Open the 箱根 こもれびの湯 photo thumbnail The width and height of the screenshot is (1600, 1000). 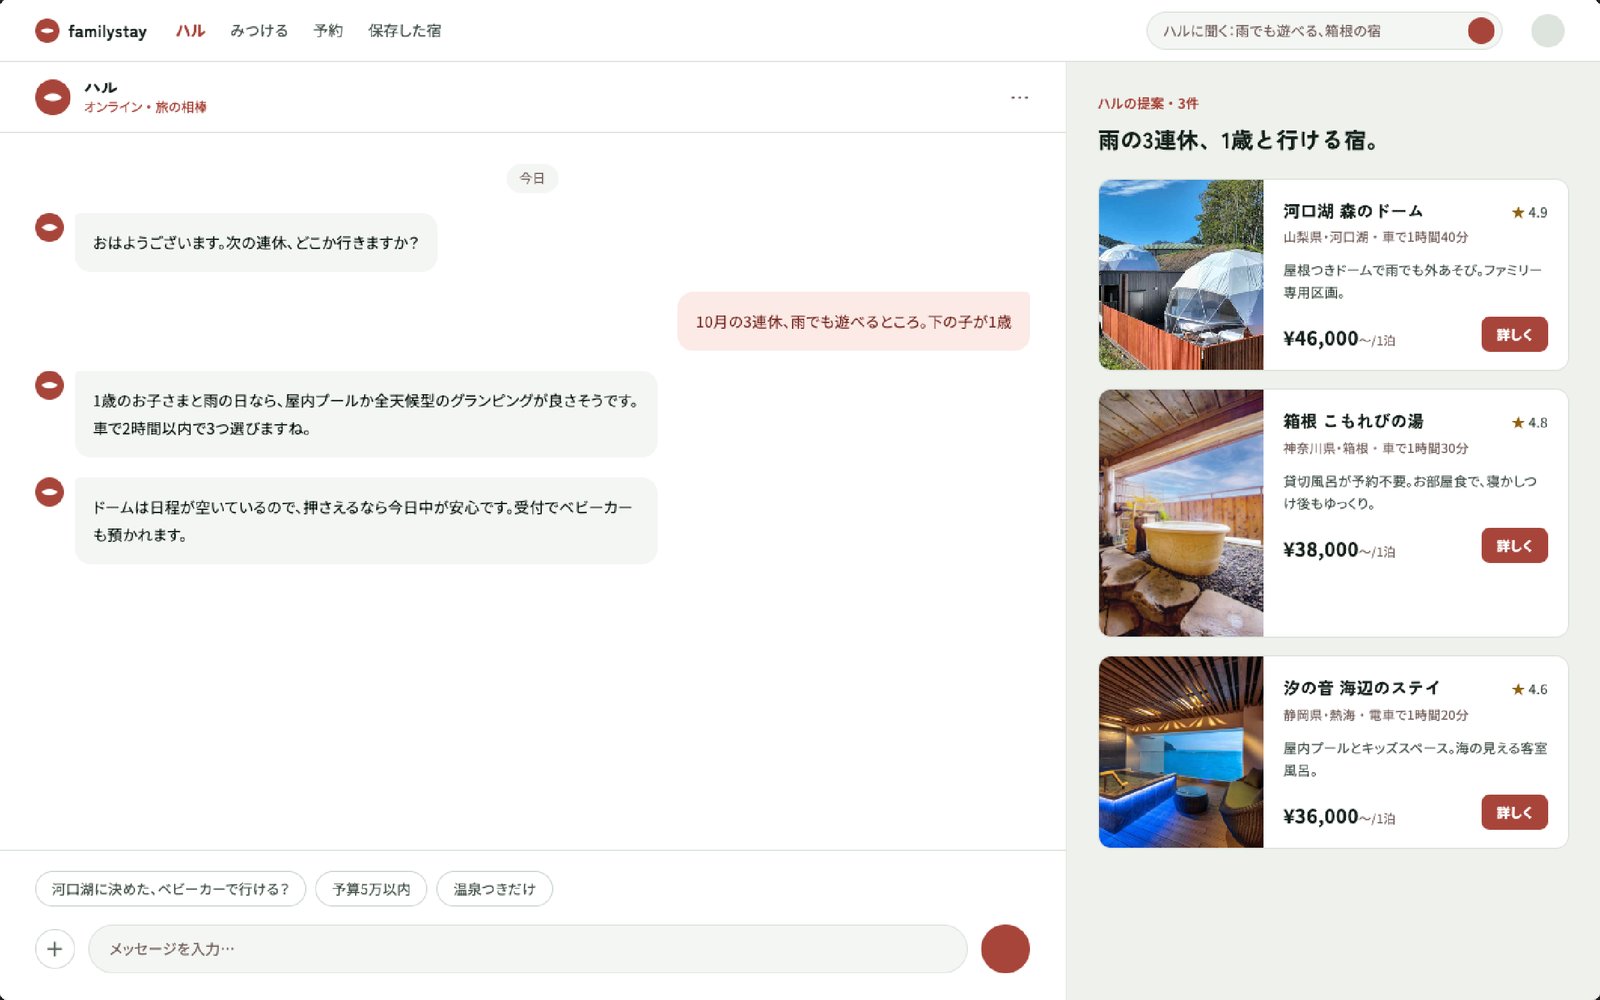tap(1181, 513)
